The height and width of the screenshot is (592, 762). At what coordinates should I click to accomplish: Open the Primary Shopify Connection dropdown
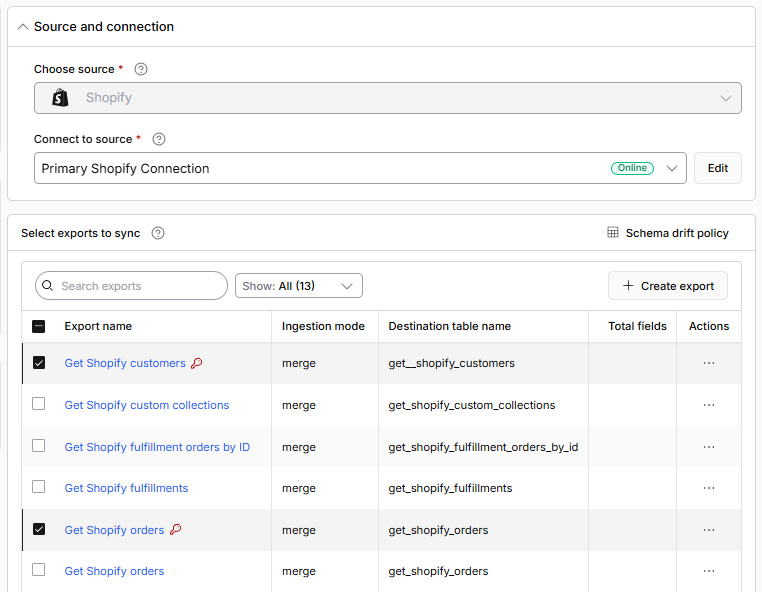click(x=360, y=168)
